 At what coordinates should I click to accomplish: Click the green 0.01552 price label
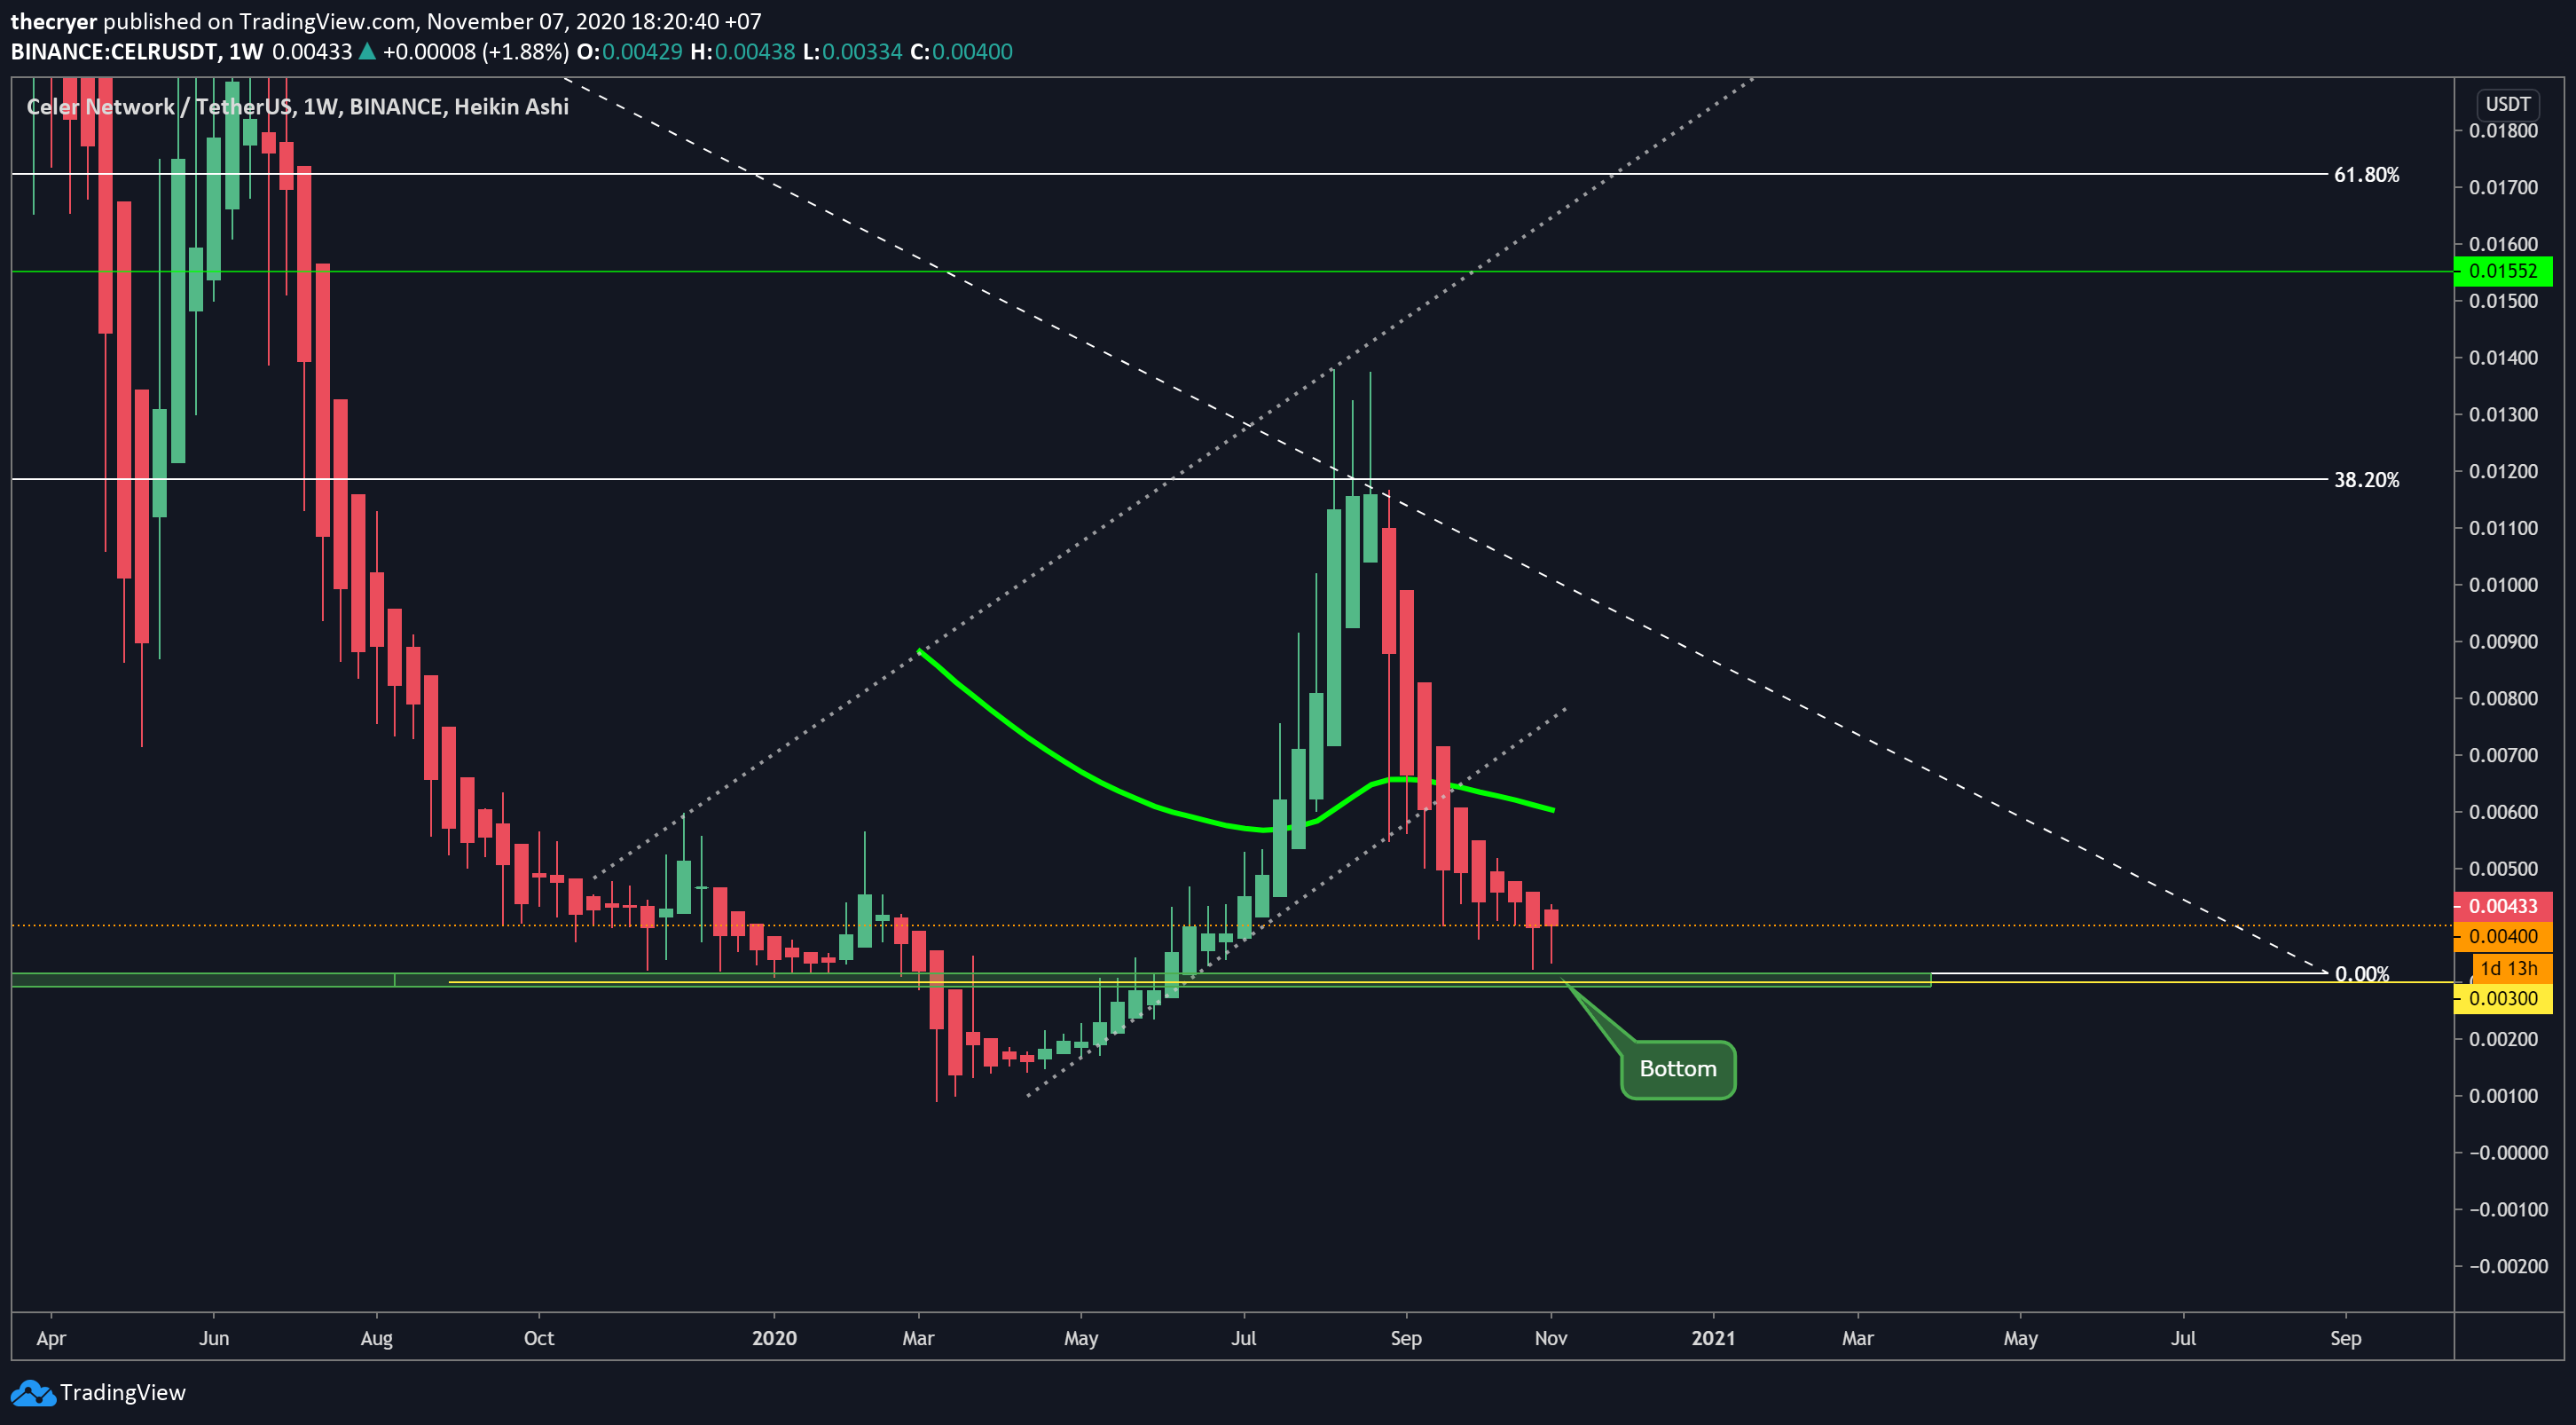2503,271
